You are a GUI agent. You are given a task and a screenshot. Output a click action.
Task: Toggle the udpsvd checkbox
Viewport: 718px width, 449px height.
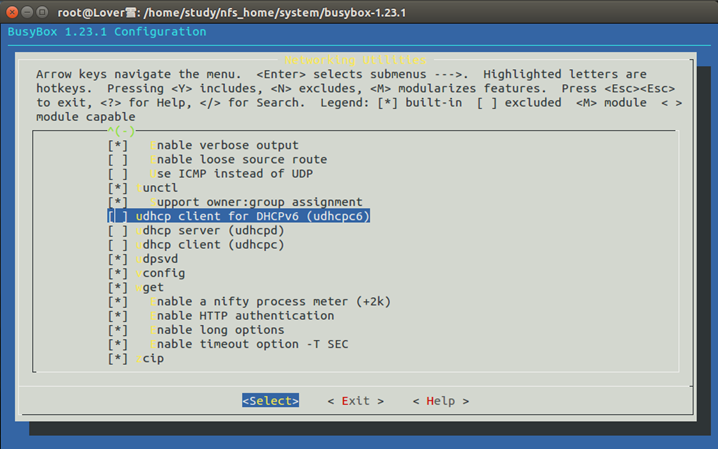point(118,259)
